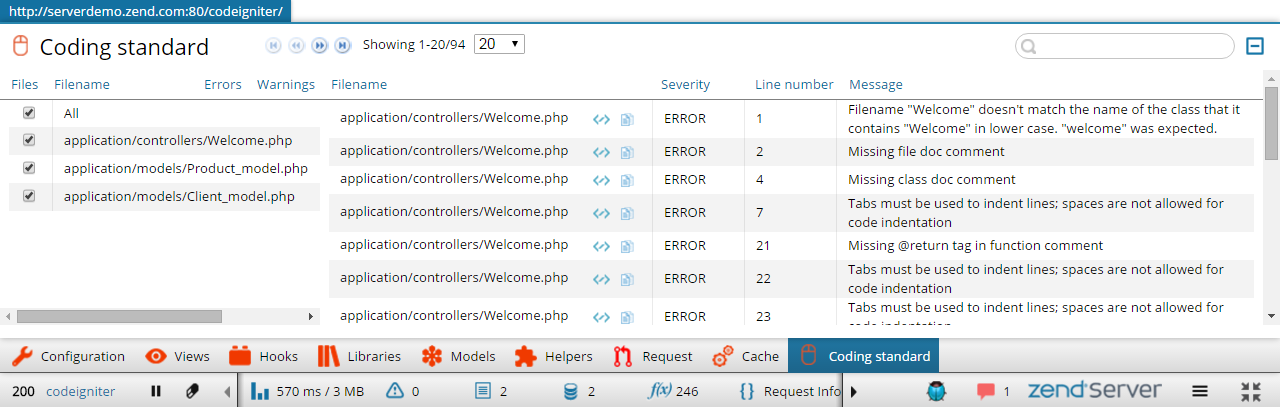Switch to the Hooks tab

[263, 356]
